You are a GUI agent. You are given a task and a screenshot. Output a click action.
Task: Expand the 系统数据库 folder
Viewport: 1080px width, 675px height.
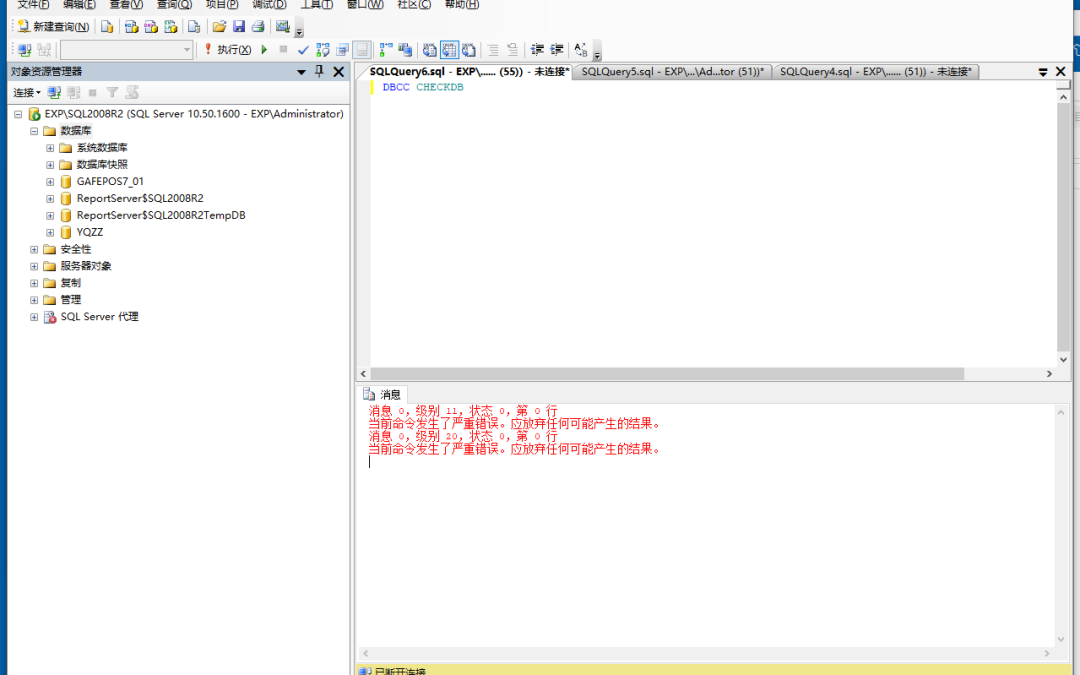pyautogui.click(x=50, y=148)
